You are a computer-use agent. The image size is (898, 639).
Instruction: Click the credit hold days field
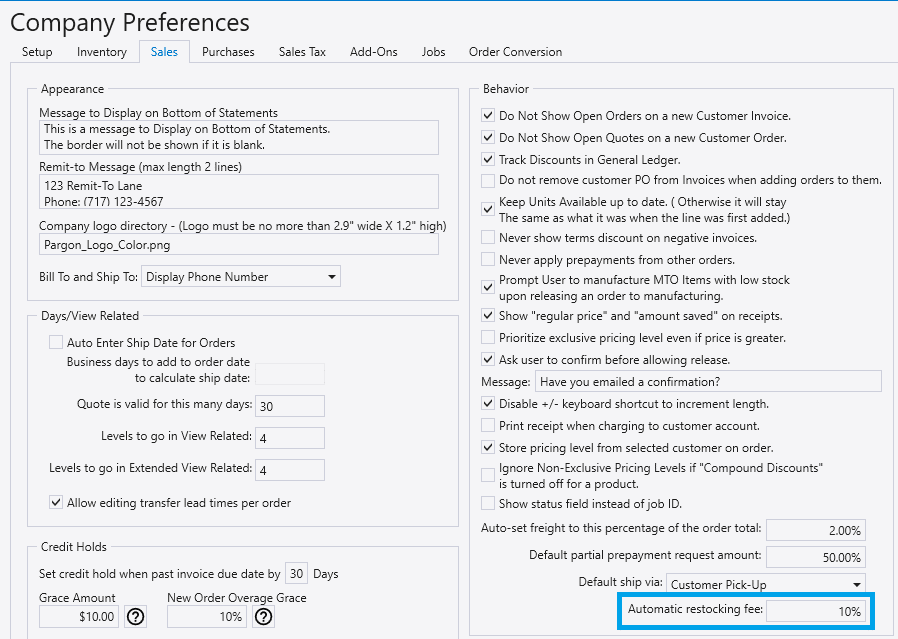(x=296, y=573)
